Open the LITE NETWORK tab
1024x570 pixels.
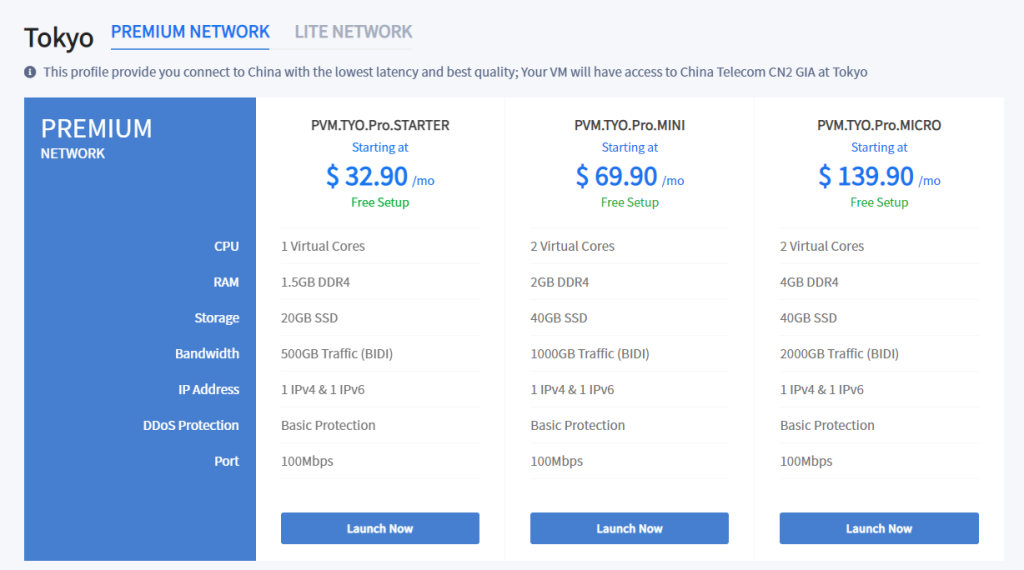tap(353, 32)
